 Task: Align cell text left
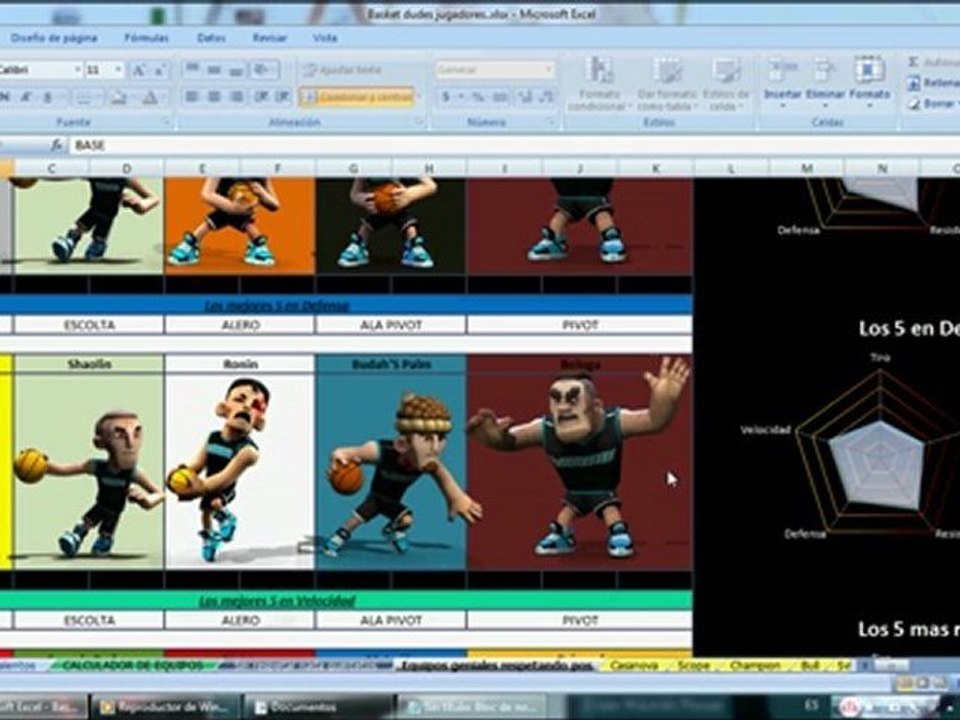[x=192, y=97]
